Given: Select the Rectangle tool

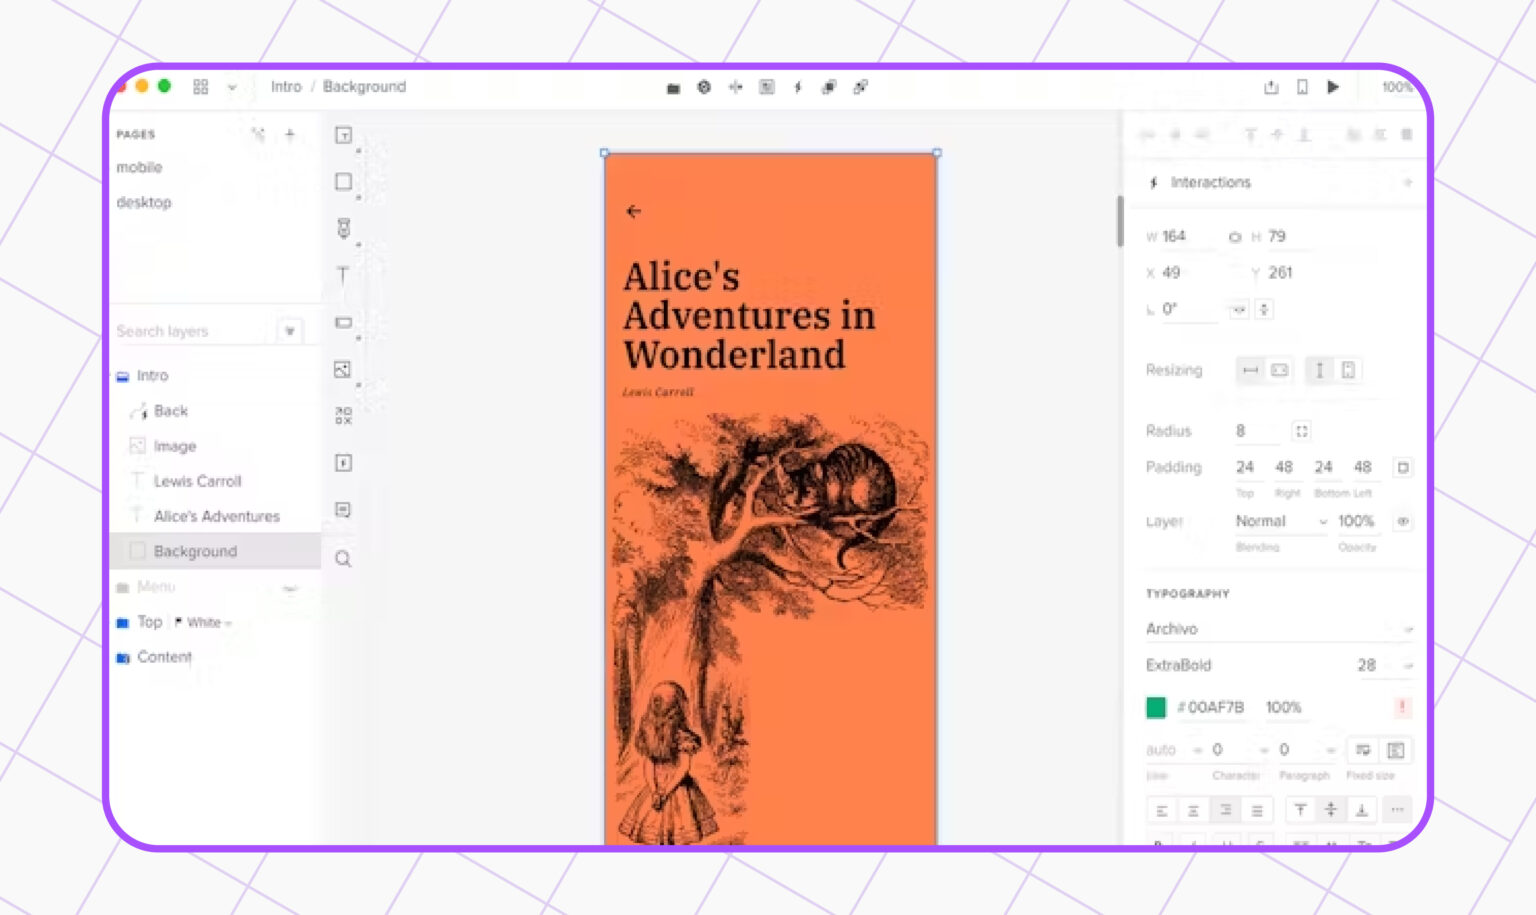Looking at the screenshot, I should 342,181.
